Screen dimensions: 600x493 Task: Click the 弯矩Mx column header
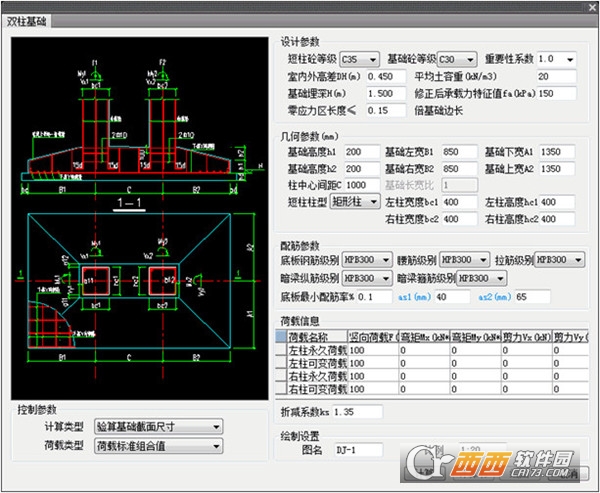coord(424,337)
